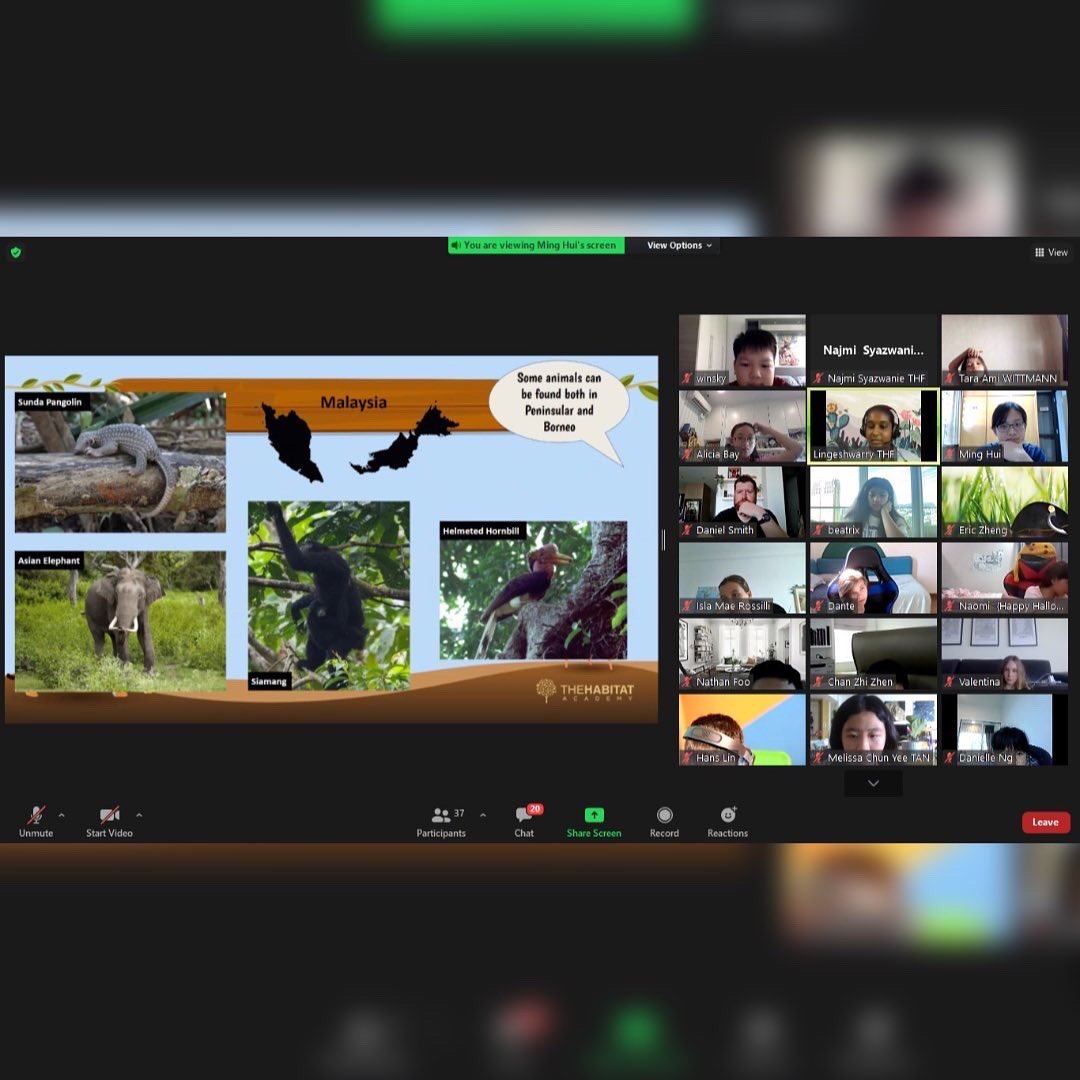Click muted mic icon on Melissa Chun Yee TAN
The width and height of the screenshot is (1080, 1080).
818,757
